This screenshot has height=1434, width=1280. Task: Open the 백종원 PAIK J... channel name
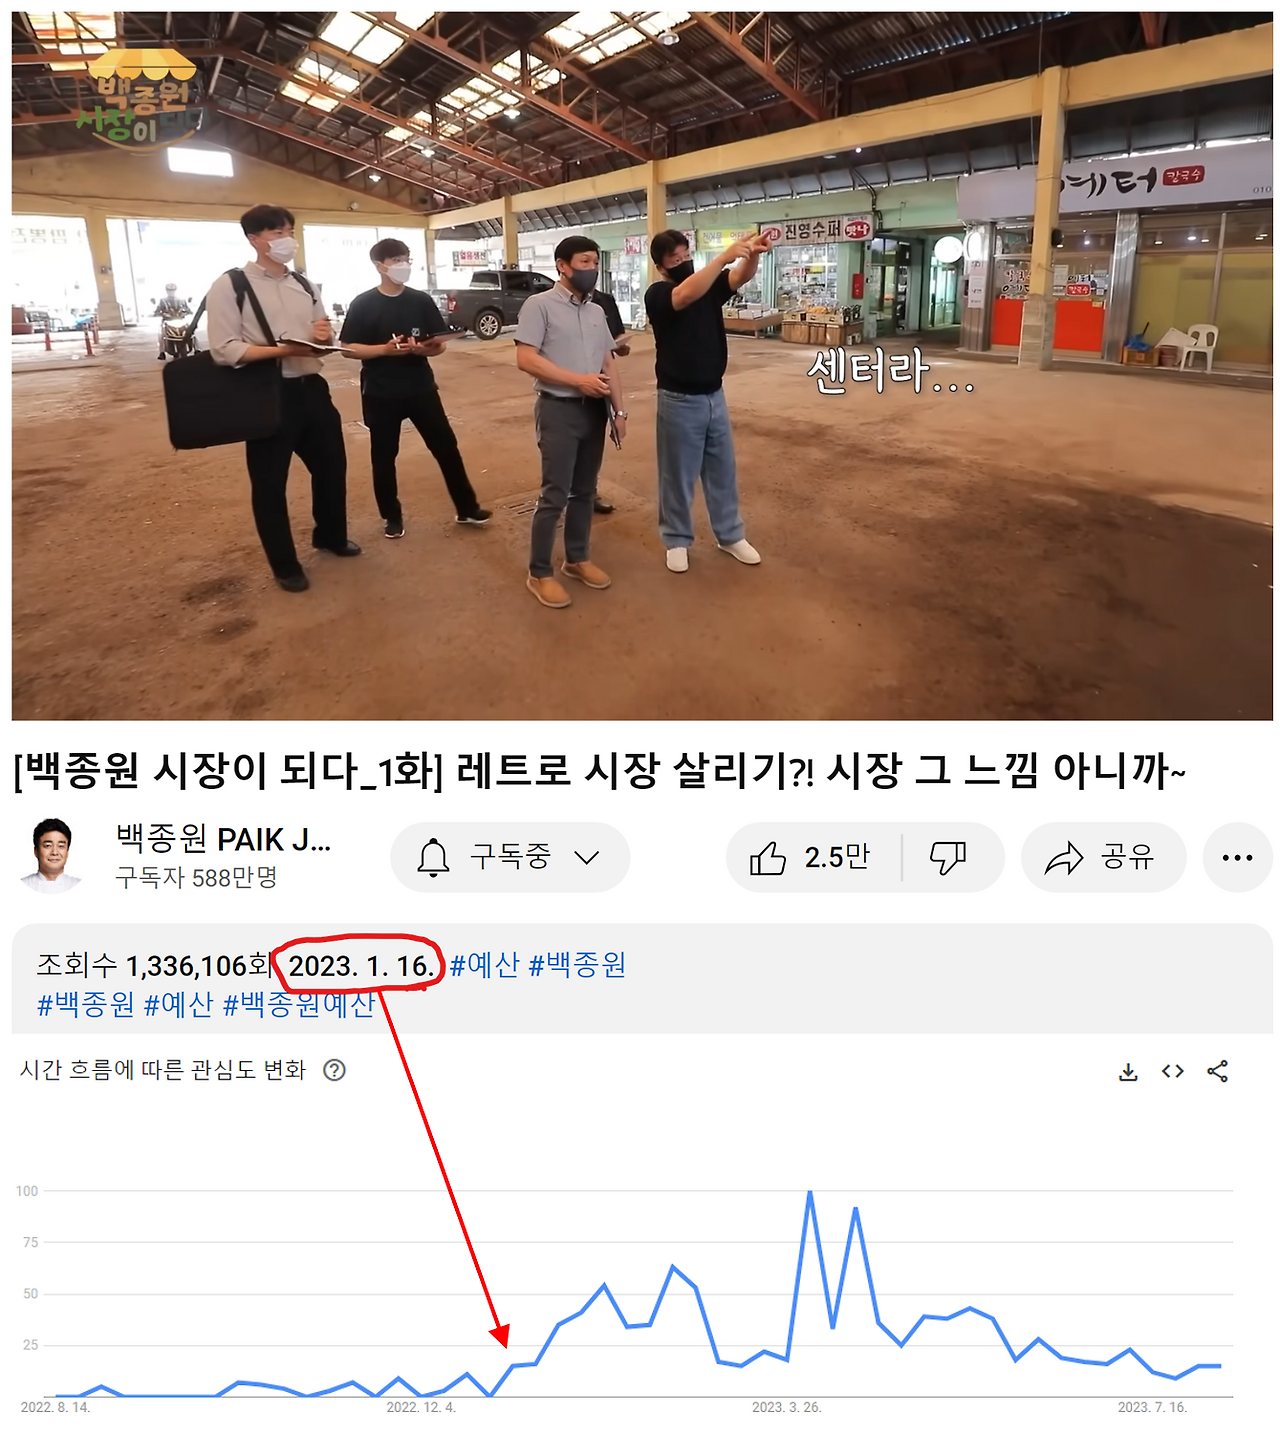coord(223,839)
